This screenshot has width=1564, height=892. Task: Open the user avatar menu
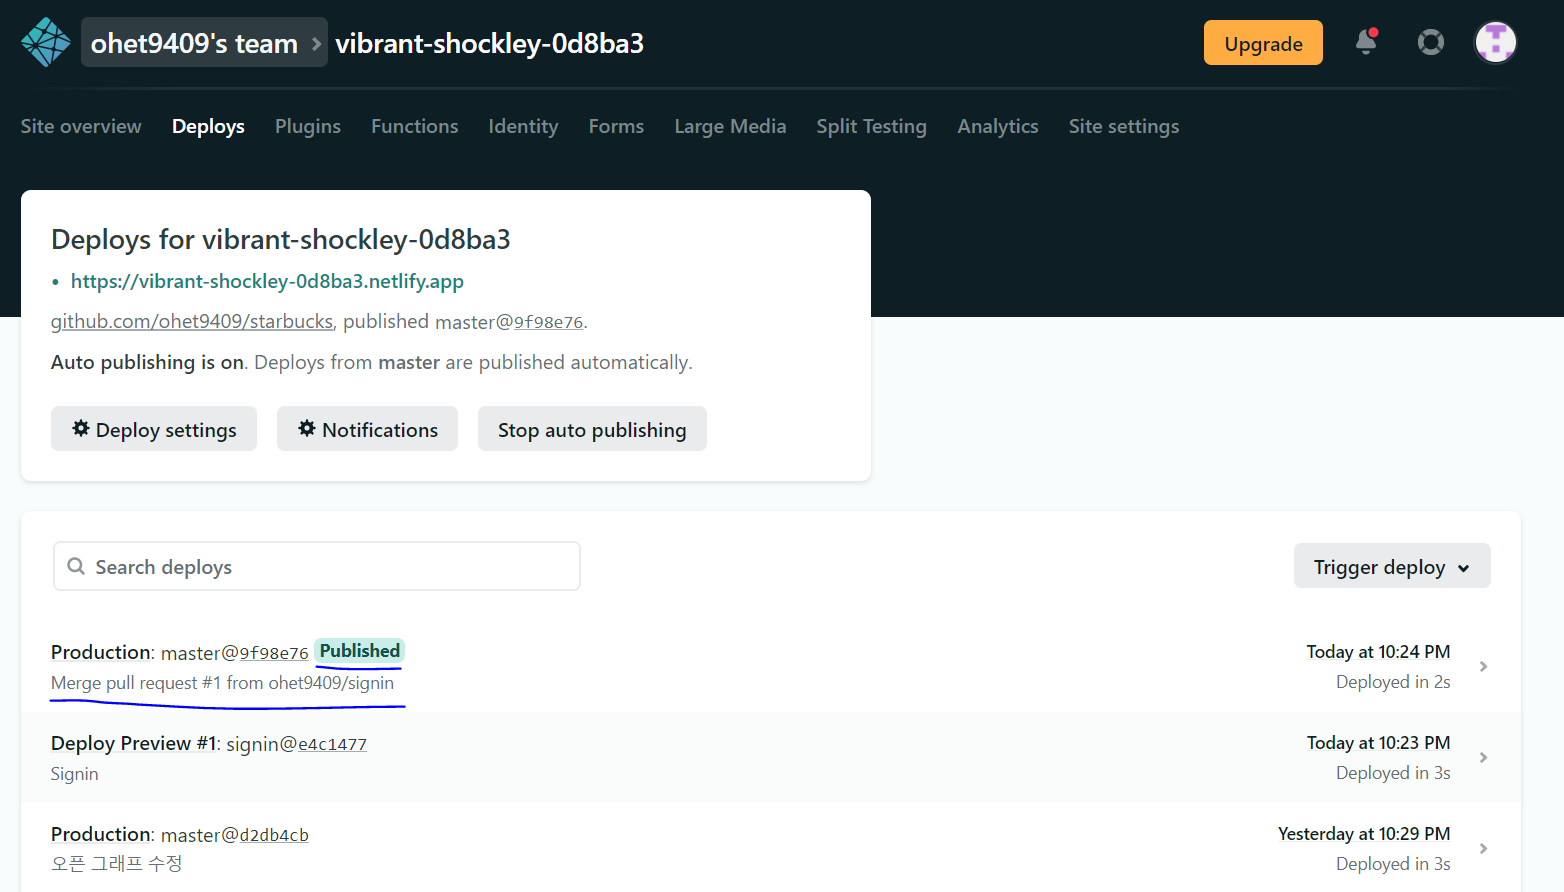click(1496, 42)
